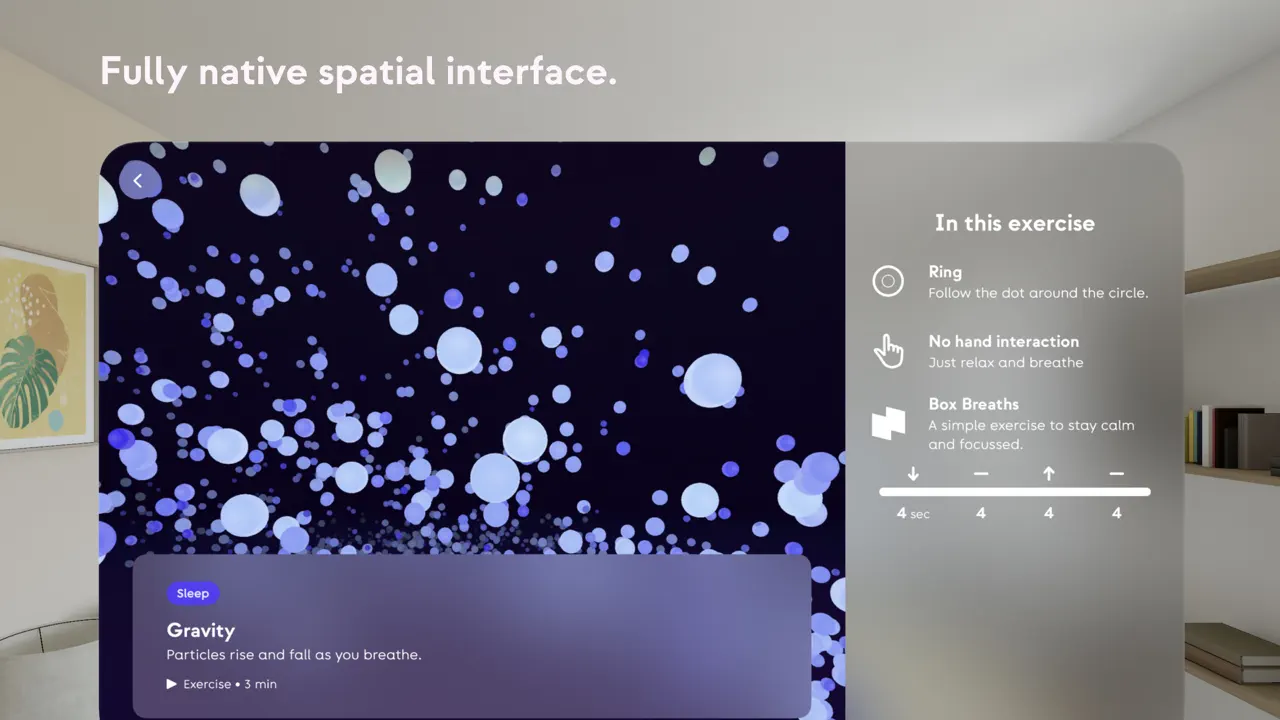The height and width of the screenshot is (720, 1280).
Task: Go back with the chevron button
Action: [x=138, y=181]
